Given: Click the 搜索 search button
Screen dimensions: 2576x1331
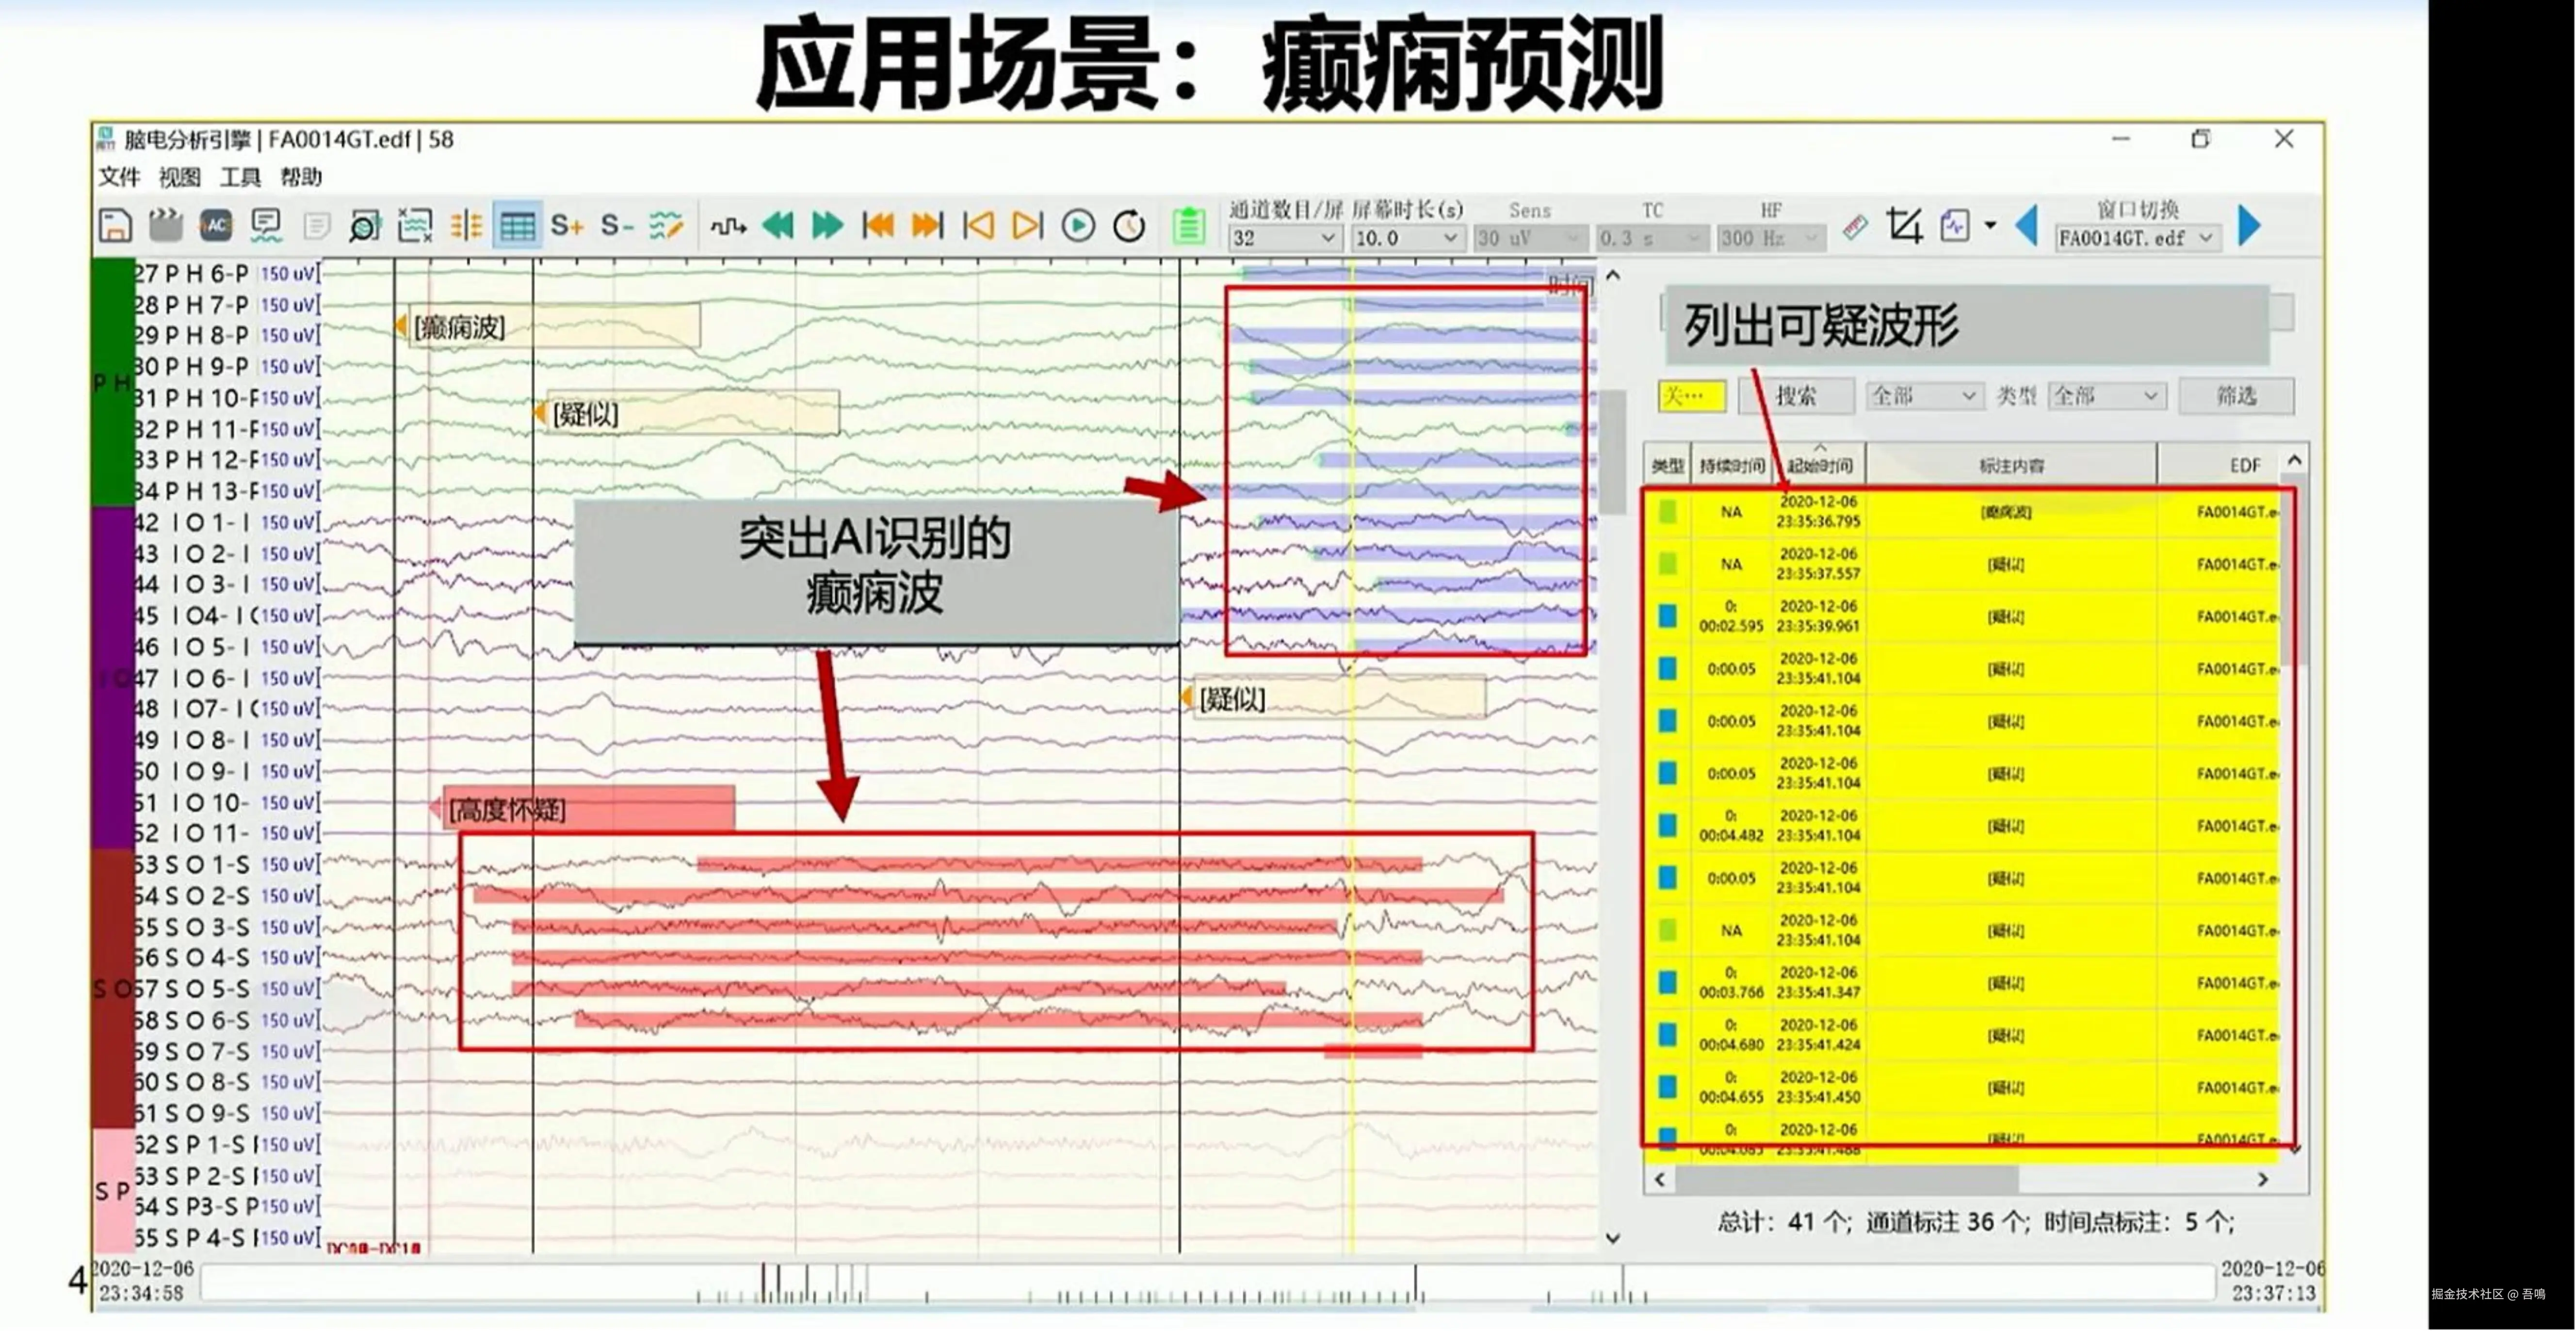Looking at the screenshot, I should [1796, 396].
